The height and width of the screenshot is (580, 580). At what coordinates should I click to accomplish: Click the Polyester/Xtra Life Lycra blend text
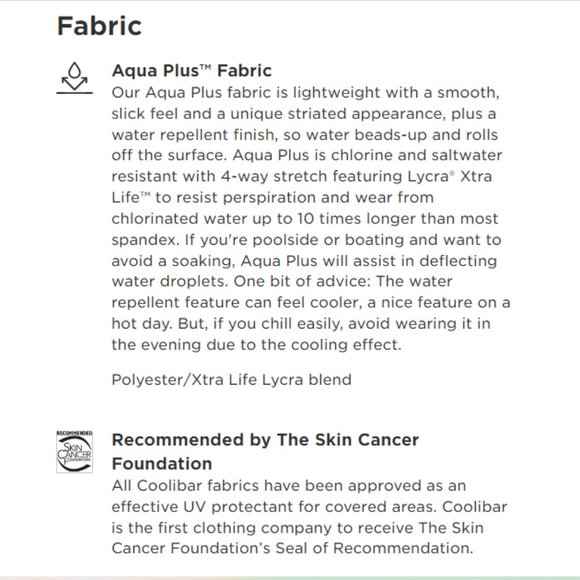coord(232,380)
